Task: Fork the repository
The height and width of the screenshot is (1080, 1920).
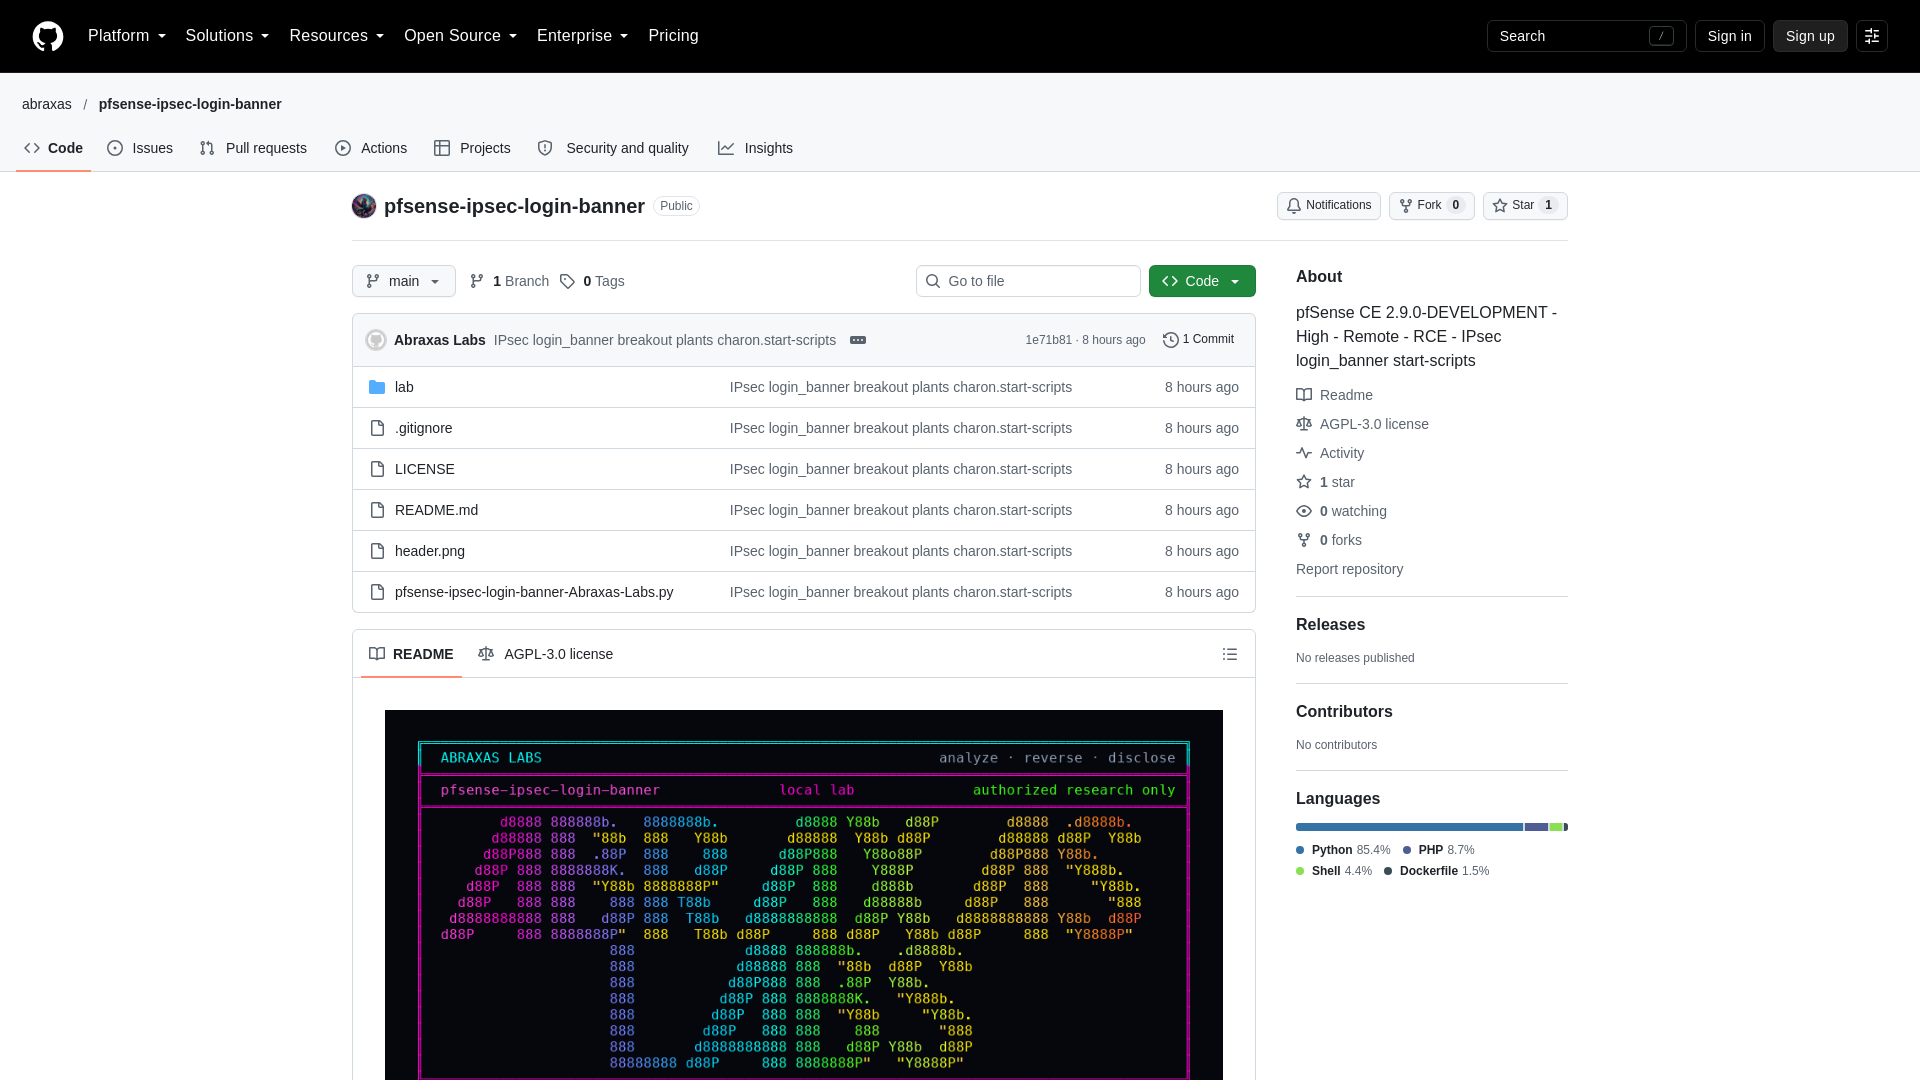Action: click(1432, 206)
